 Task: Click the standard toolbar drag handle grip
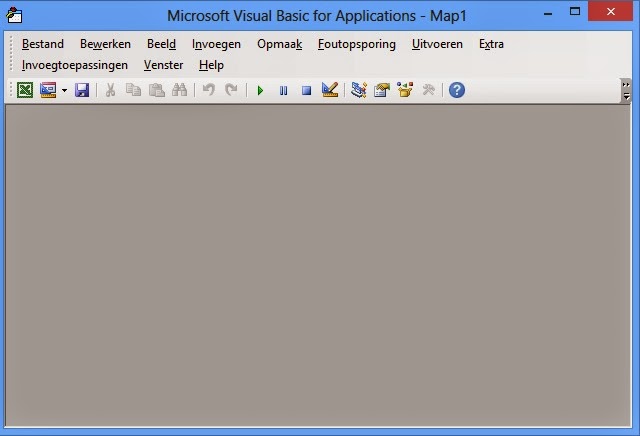click(11, 90)
